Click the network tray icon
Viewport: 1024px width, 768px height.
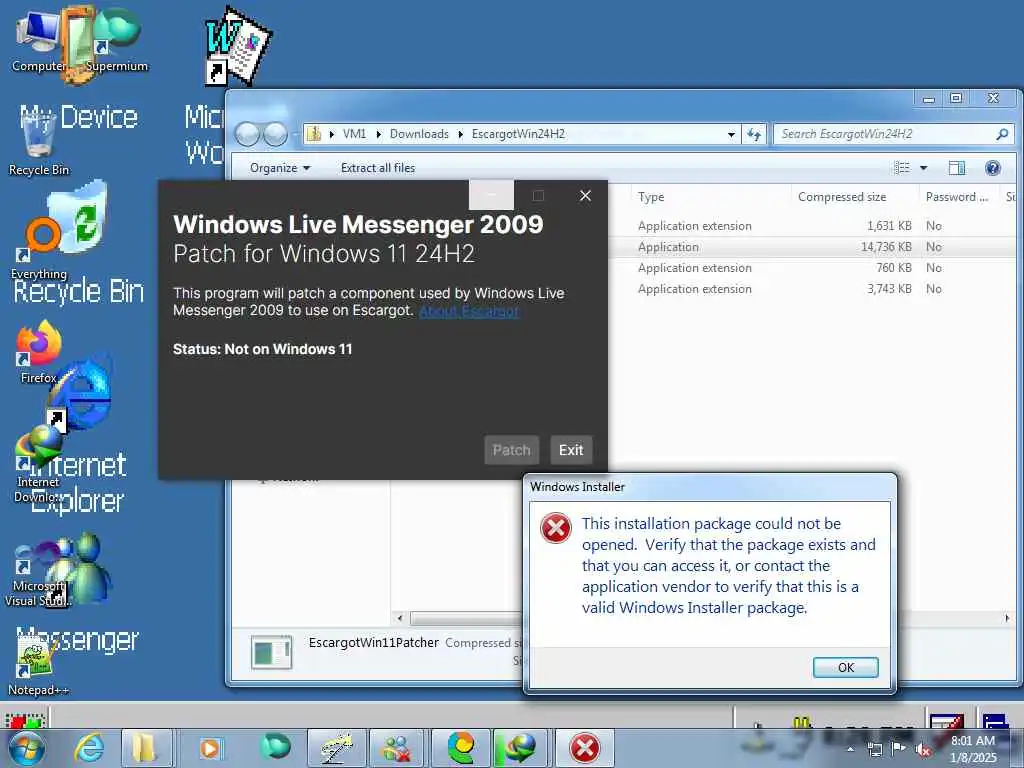(874, 749)
